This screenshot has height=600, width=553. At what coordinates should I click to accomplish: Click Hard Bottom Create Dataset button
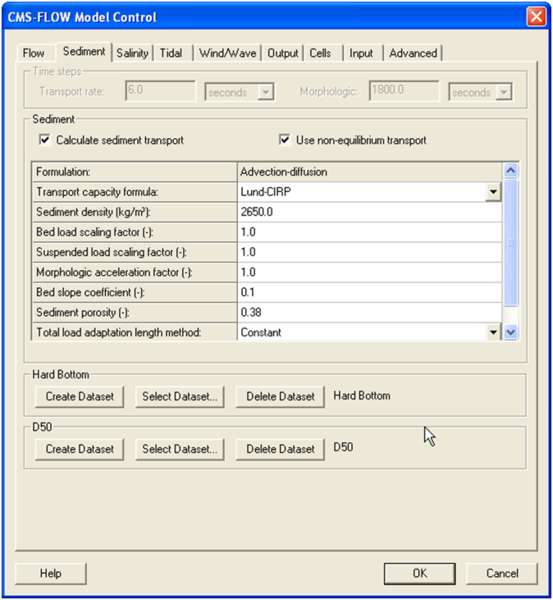(80, 396)
